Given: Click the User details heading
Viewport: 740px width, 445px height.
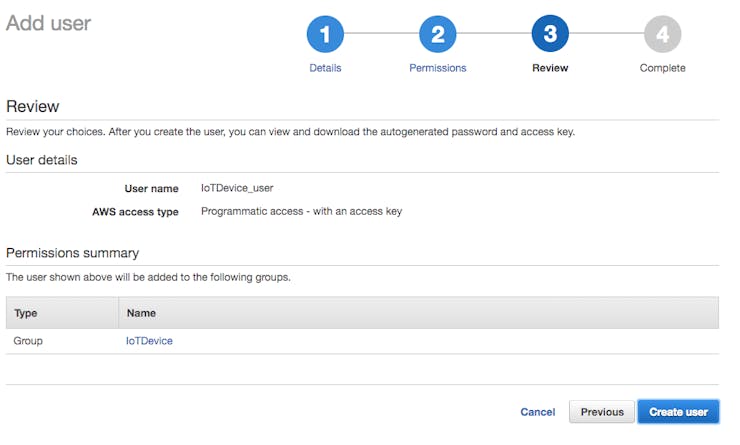Looking at the screenshot, I should tap(42, 160).
